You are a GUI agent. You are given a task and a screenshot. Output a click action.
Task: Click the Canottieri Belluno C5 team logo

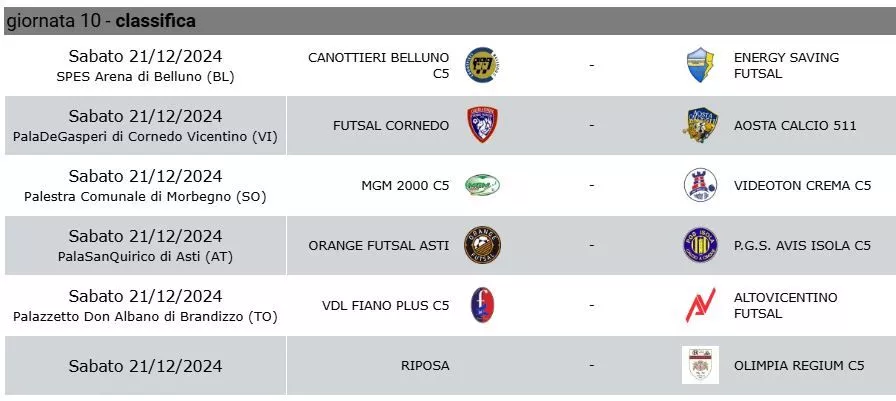tap(483, 65)
